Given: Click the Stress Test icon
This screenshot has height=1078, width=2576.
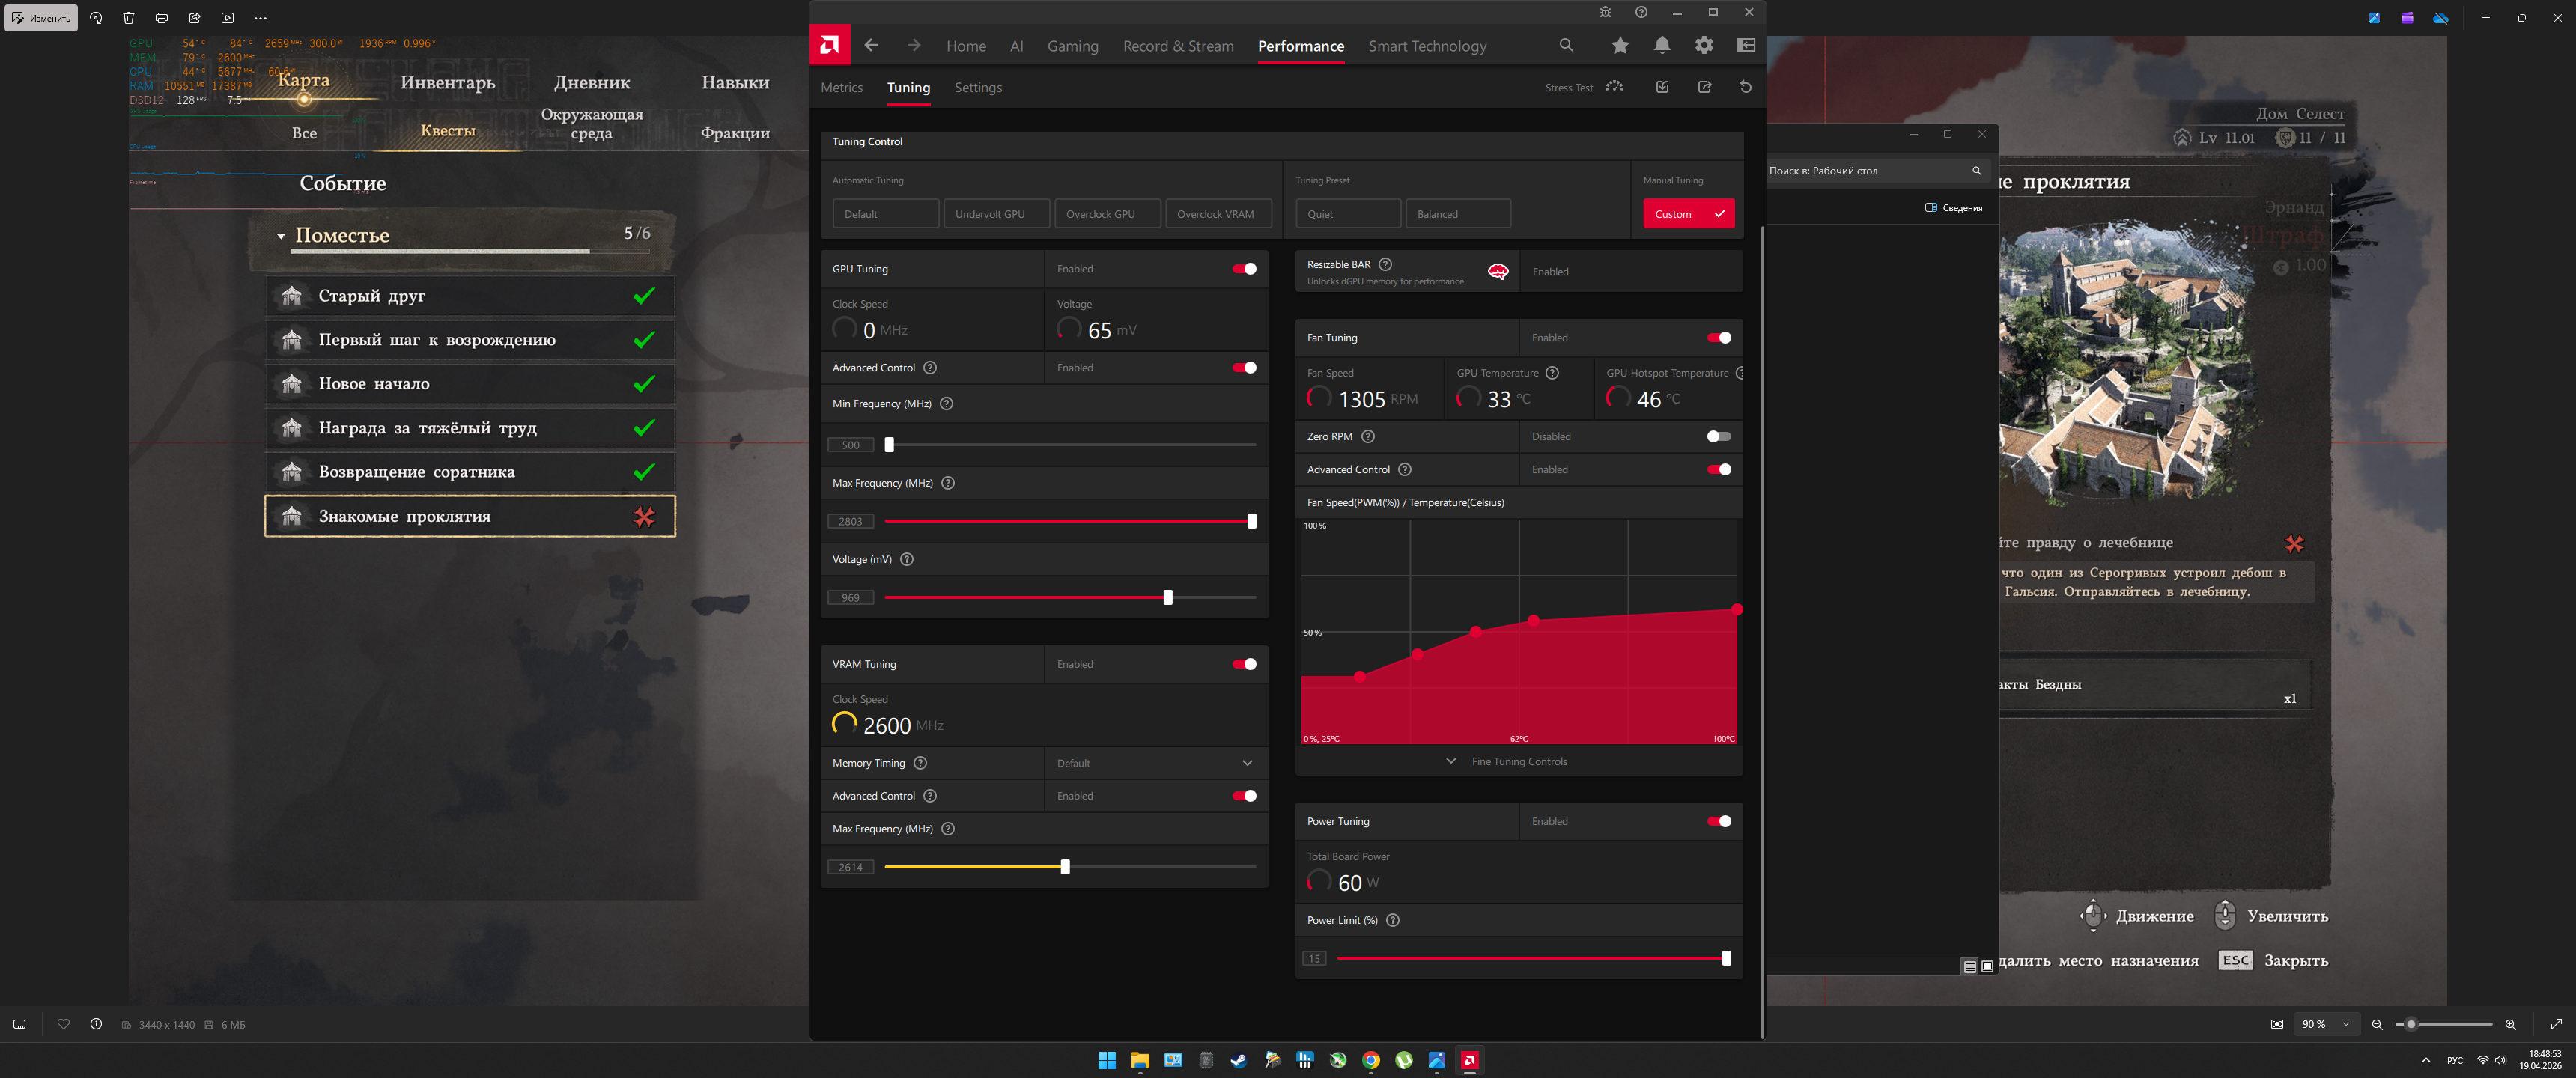Looking at the screenshot, I should [x=1614, y=87].
